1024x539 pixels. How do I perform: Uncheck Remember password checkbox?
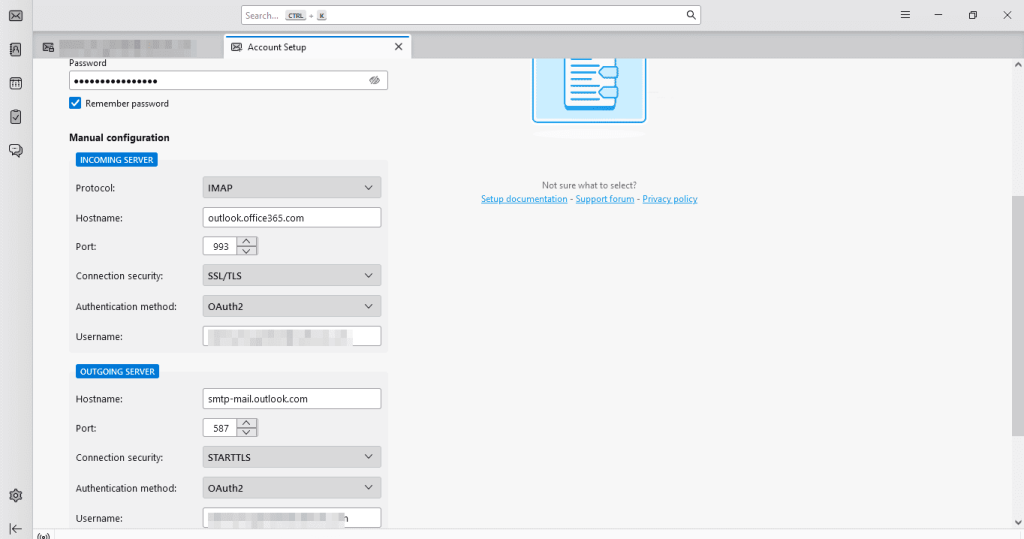coord(75,103)
